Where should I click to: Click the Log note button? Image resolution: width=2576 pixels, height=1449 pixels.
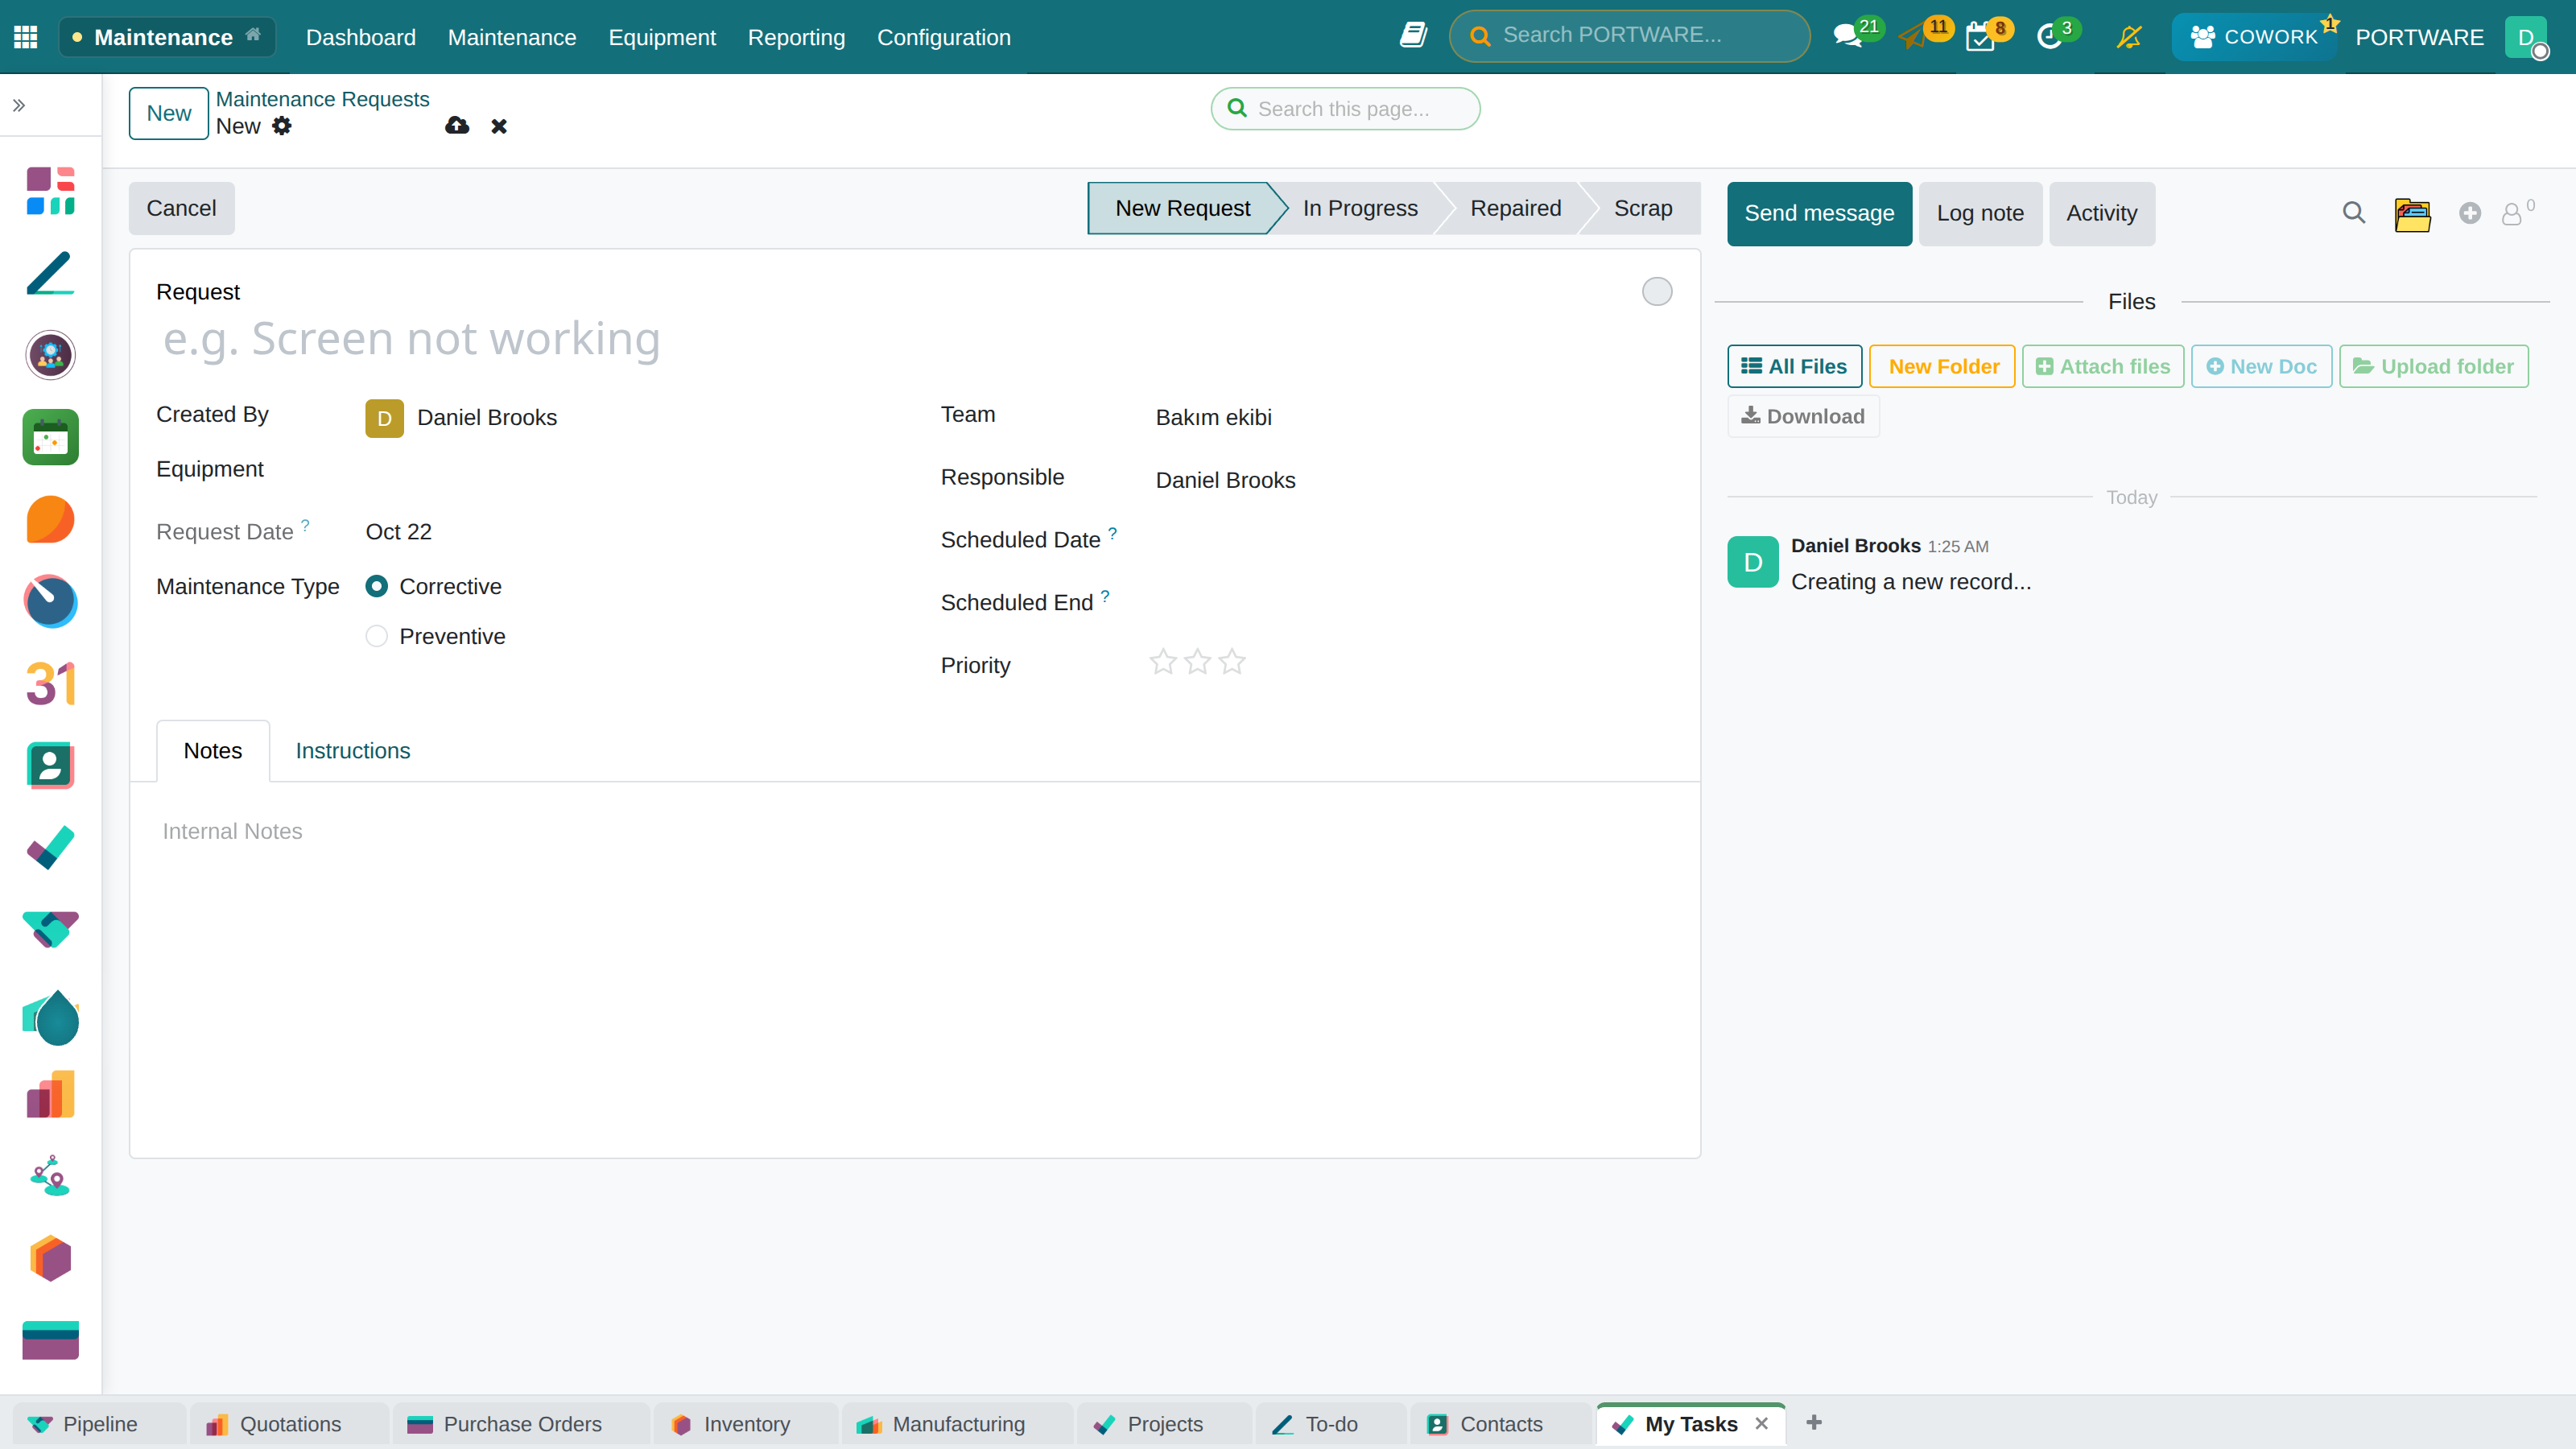[x=1980, y=213]
